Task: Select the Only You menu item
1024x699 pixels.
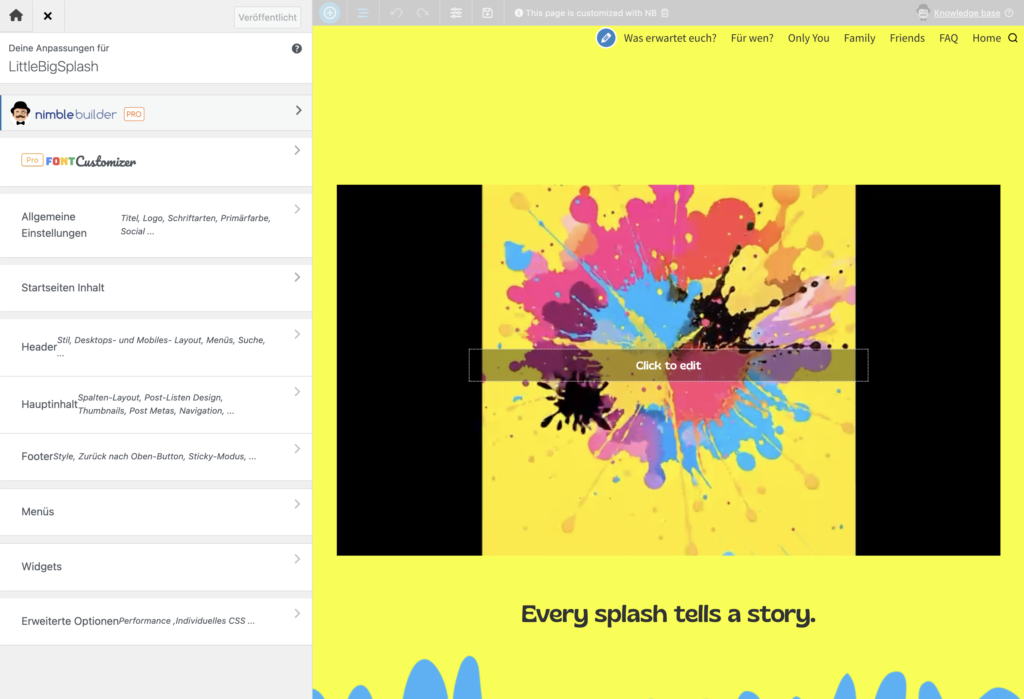Action: (808, 38)
